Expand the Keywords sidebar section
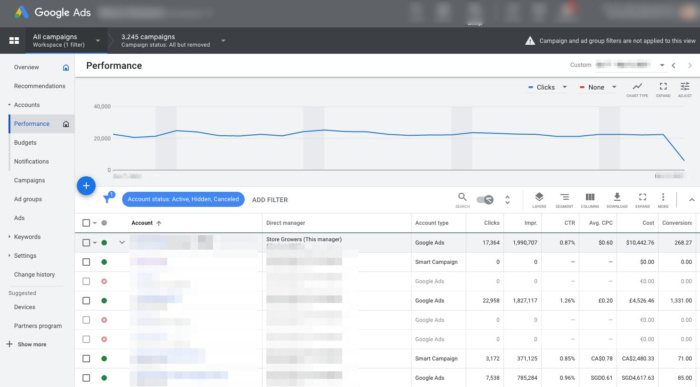Image resolution: width=700 pixels, height=387 pixels. pyautogui.click(x=9, y=237)
